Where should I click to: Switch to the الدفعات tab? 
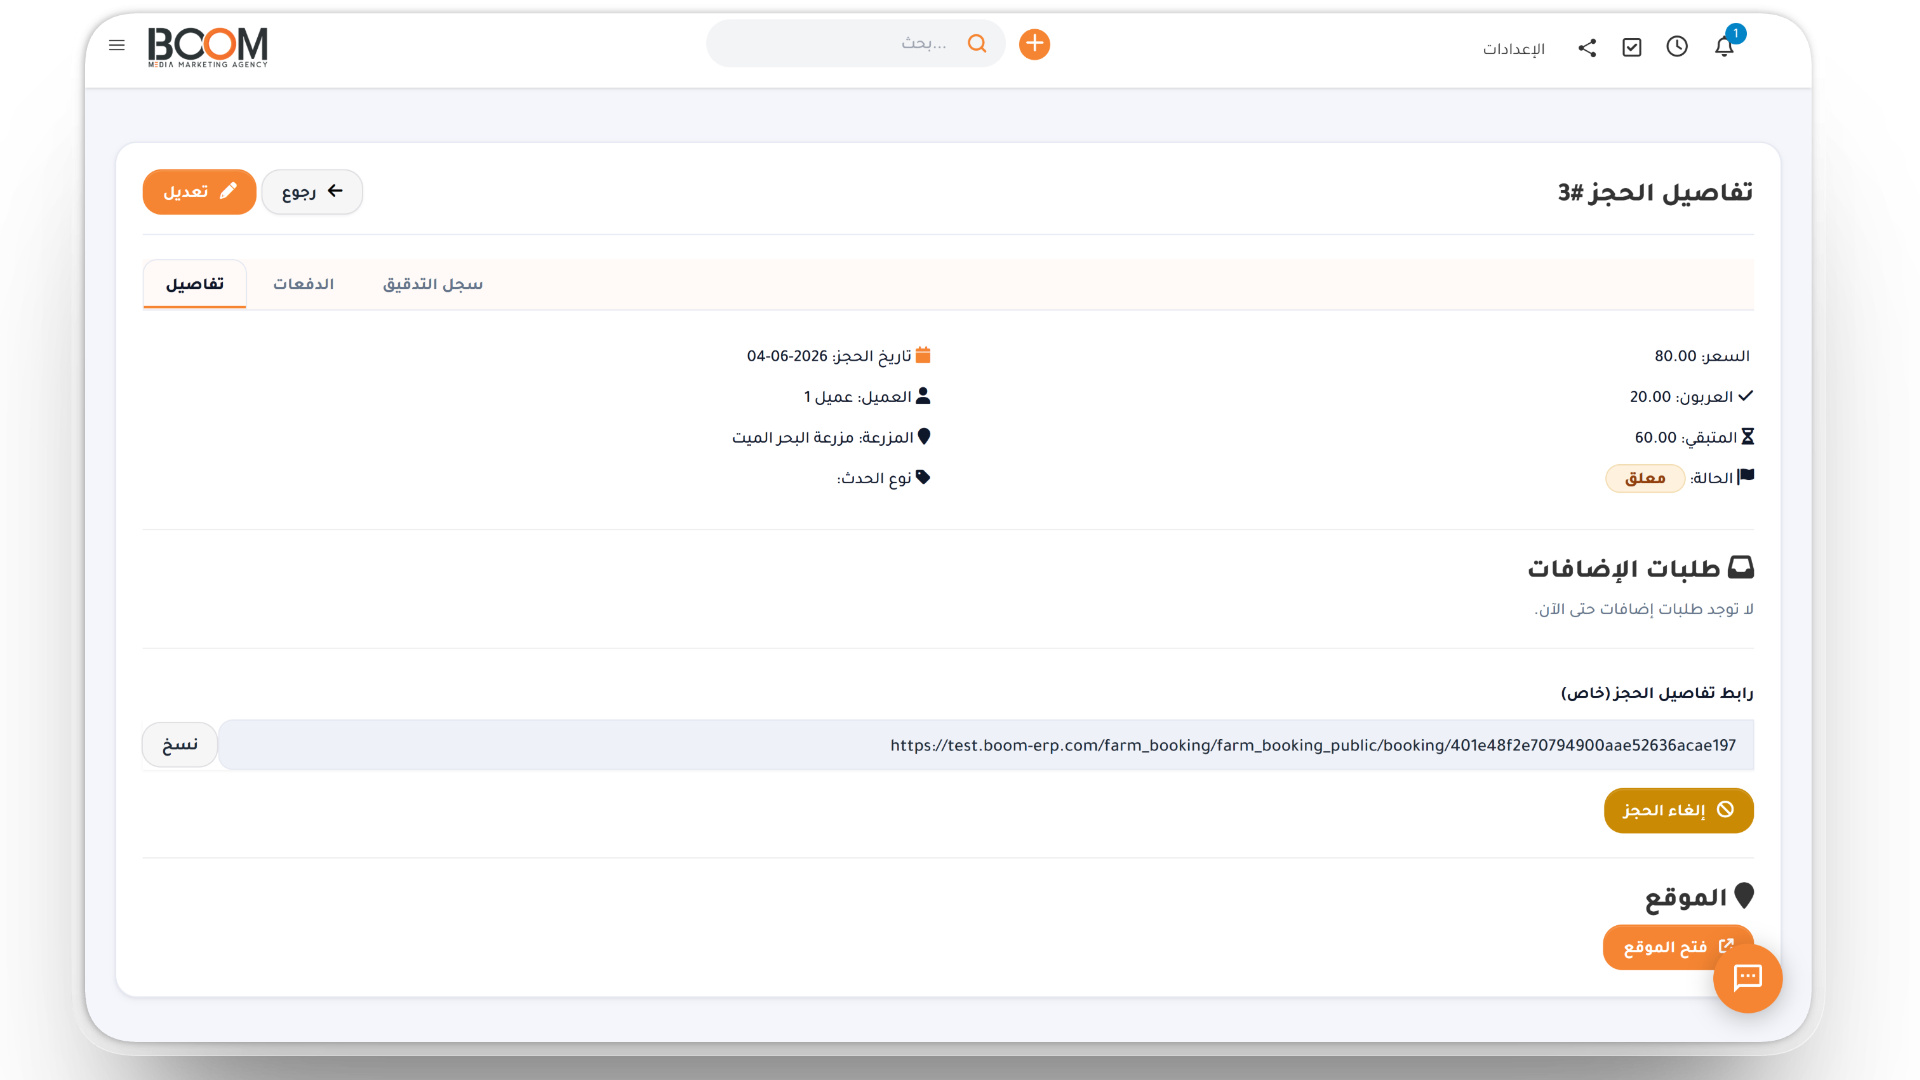point(304,284)
